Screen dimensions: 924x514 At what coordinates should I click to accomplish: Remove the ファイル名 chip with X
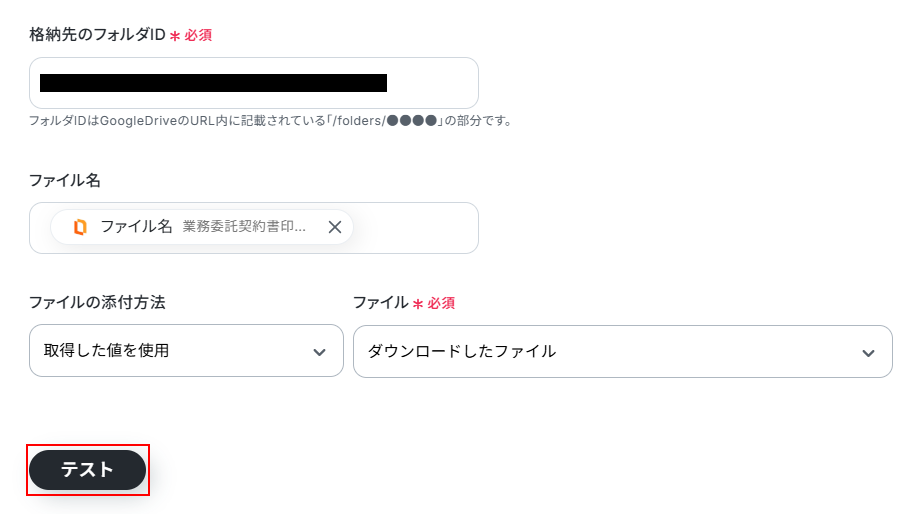click(335, 227)
